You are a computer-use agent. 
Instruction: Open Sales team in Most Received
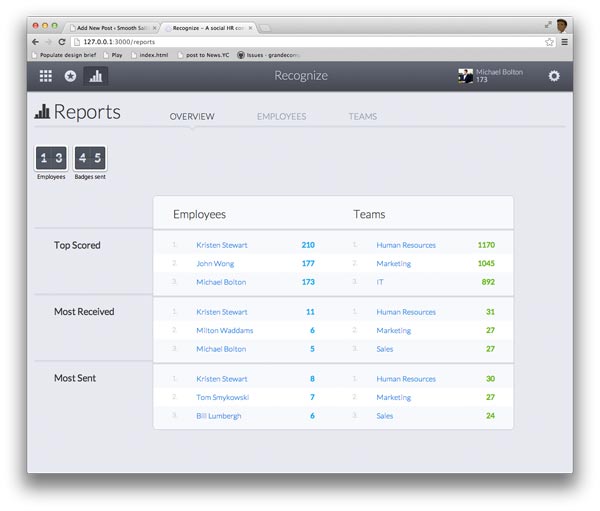385,349
